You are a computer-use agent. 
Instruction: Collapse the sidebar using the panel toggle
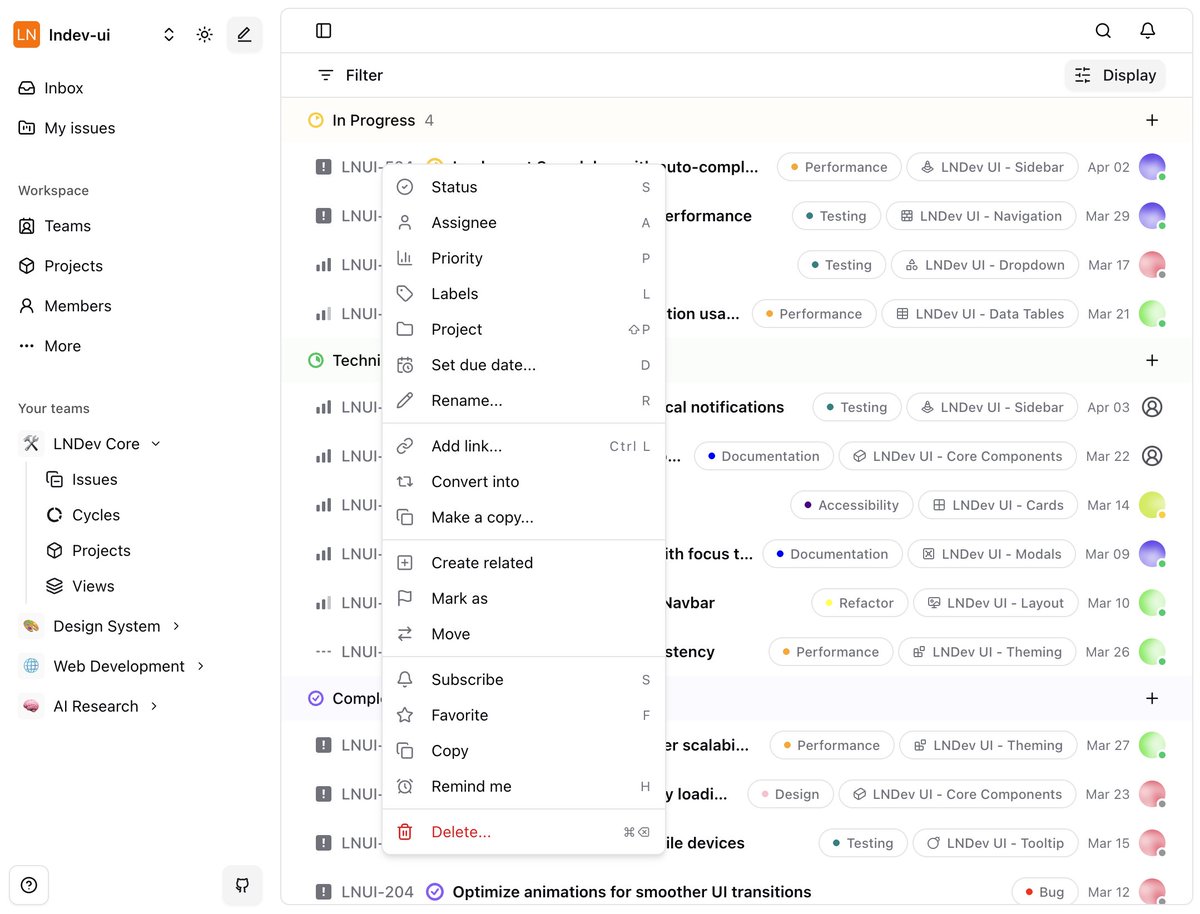click(323, 30)
